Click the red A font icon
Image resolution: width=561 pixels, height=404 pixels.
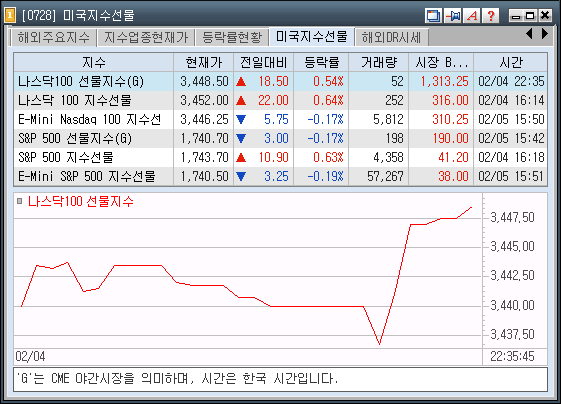click(472, 15)
